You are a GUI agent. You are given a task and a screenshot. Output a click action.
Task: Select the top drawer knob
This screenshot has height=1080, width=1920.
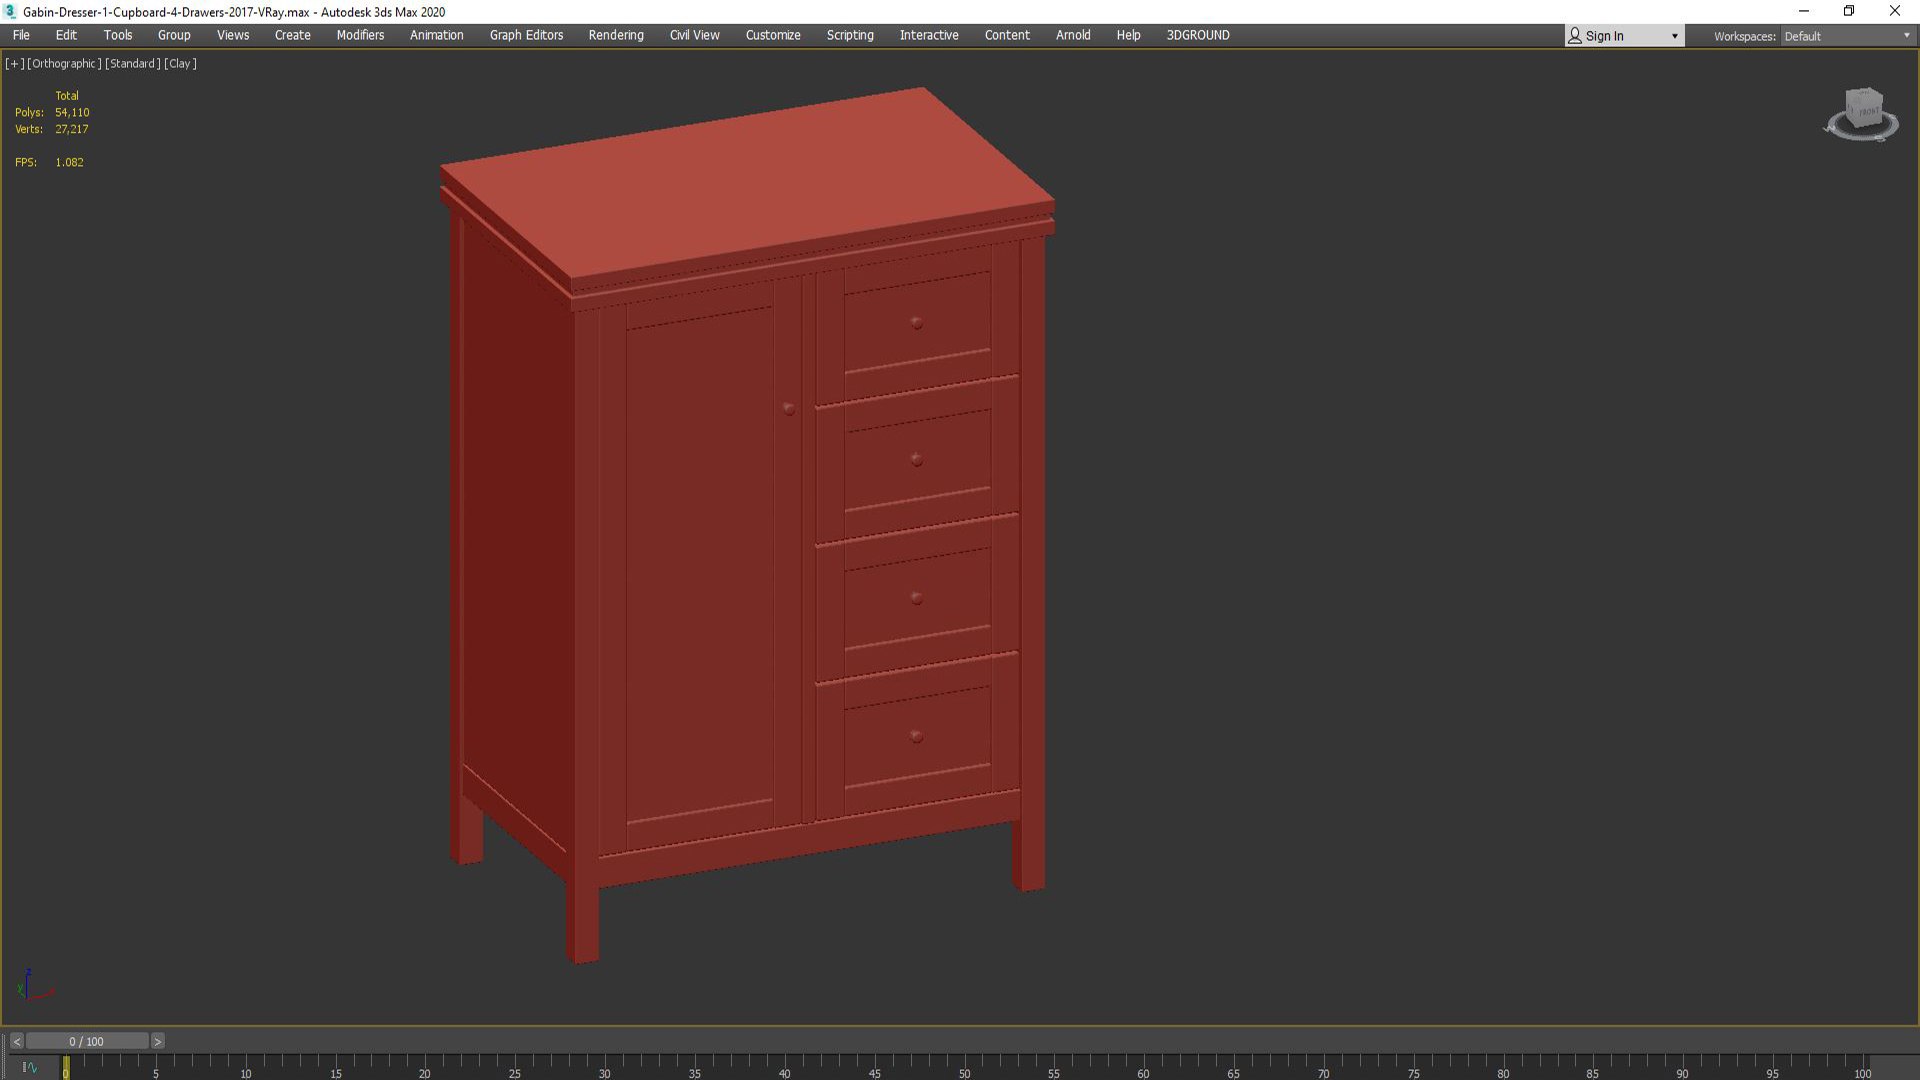(x=916, y=322)
